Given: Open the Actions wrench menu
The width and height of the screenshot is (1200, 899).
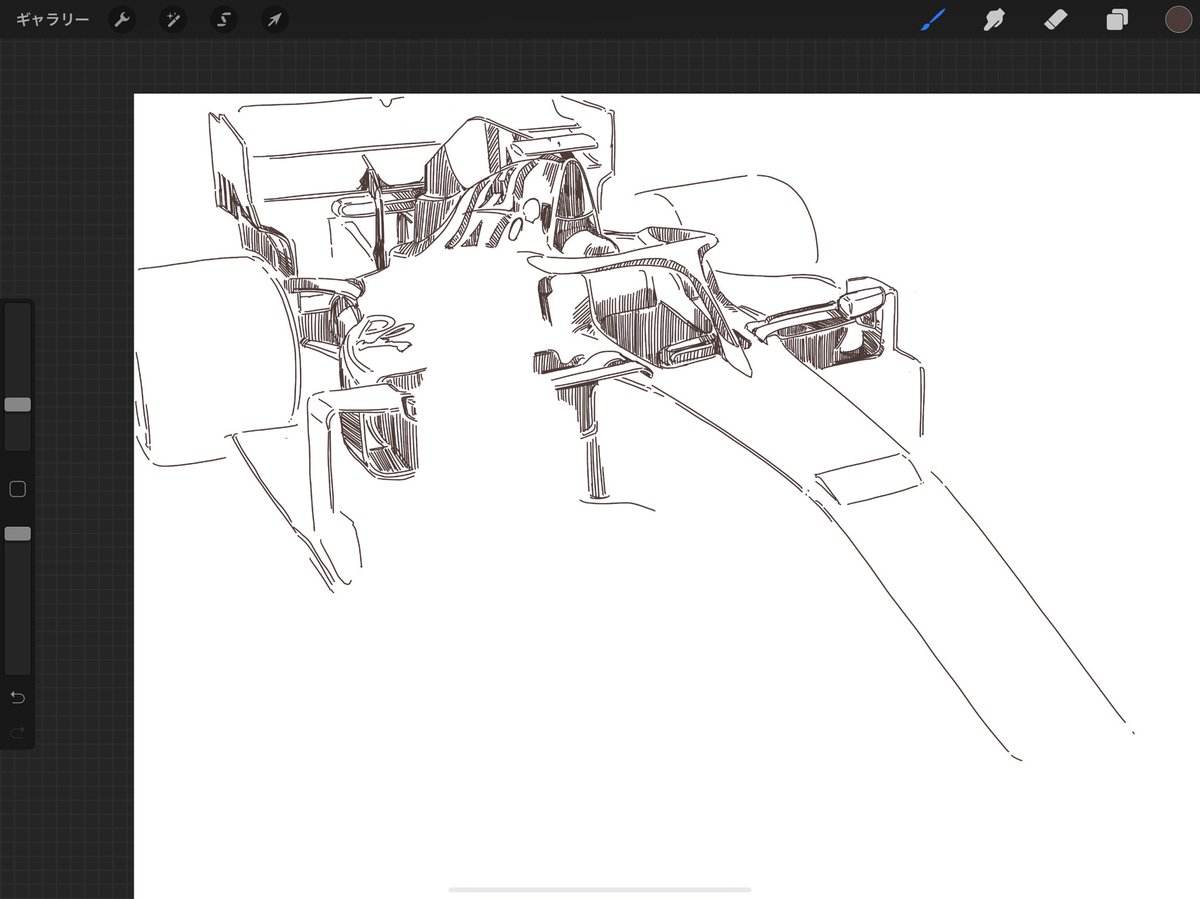Looking at the screenshot, I should point(122,20).
